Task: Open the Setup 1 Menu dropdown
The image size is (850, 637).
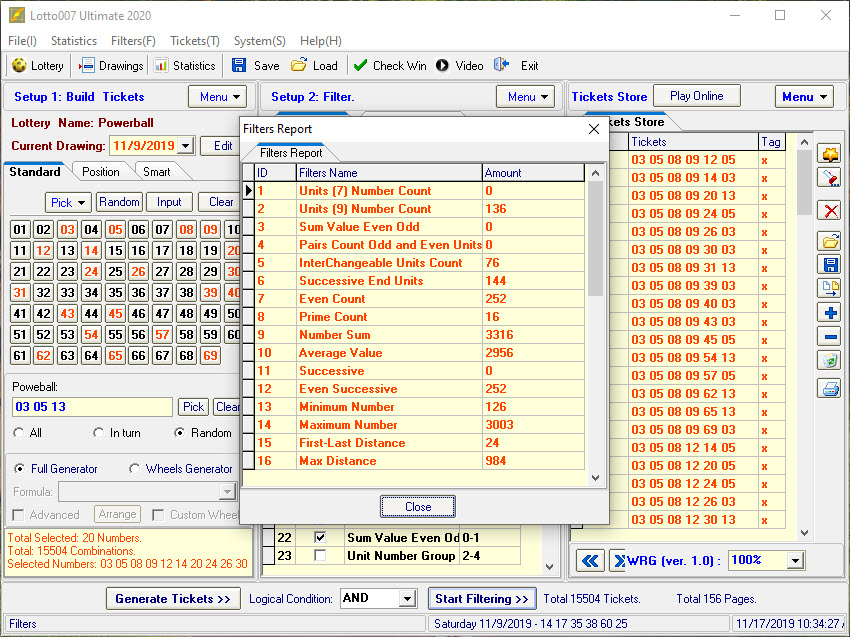Action: point(218,97)
